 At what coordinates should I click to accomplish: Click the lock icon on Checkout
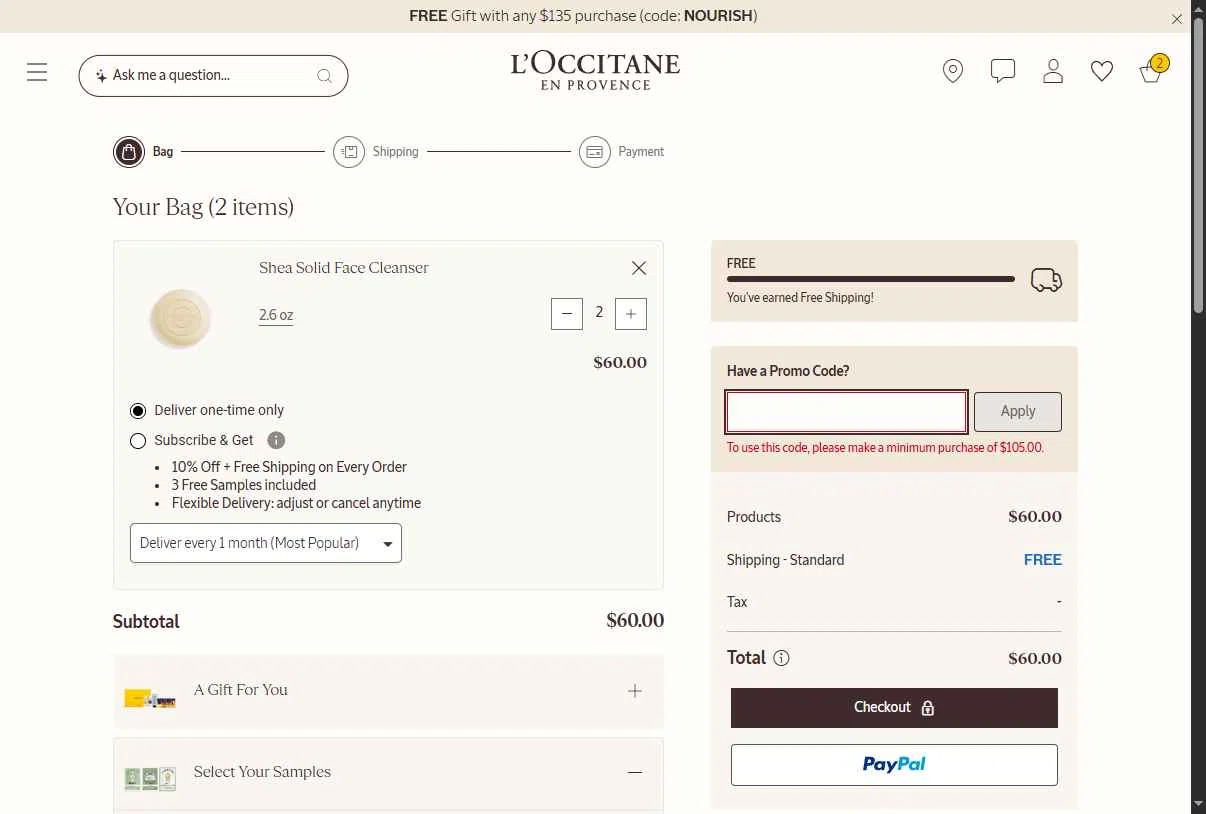pos(928,709)
